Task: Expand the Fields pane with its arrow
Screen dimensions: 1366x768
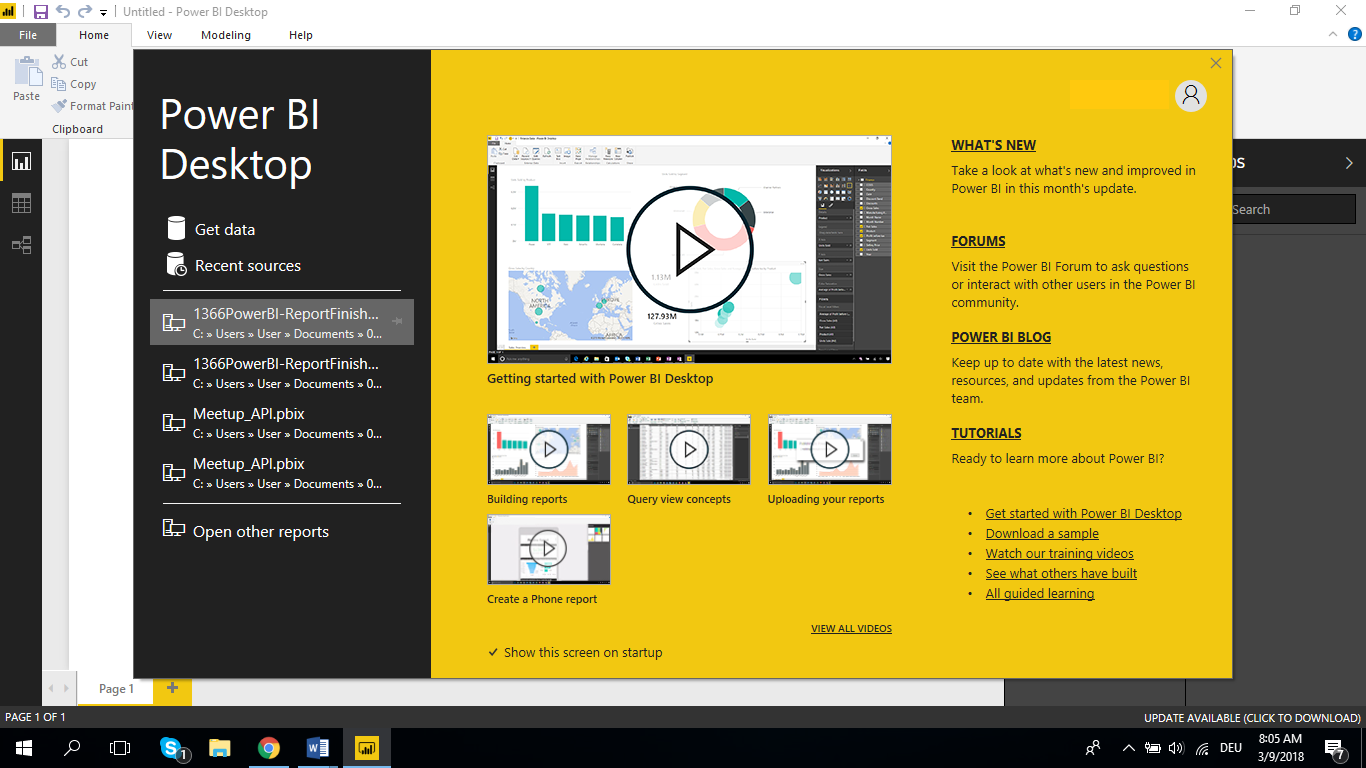Action: pyautogui.click(x=1349, y=161)
